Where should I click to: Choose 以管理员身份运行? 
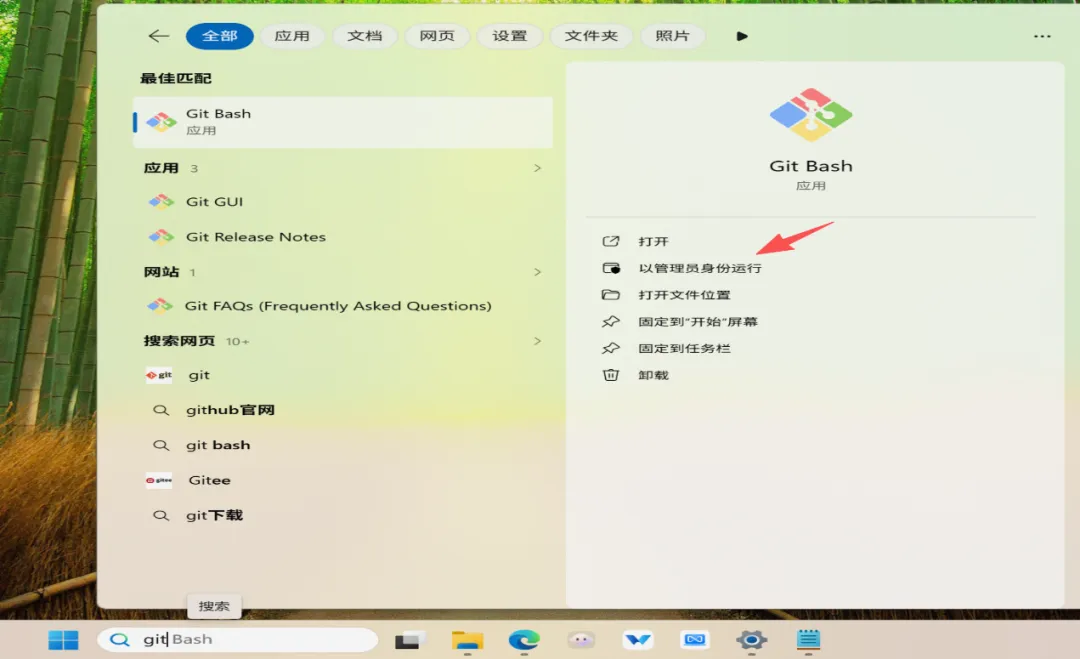point(700,269)
